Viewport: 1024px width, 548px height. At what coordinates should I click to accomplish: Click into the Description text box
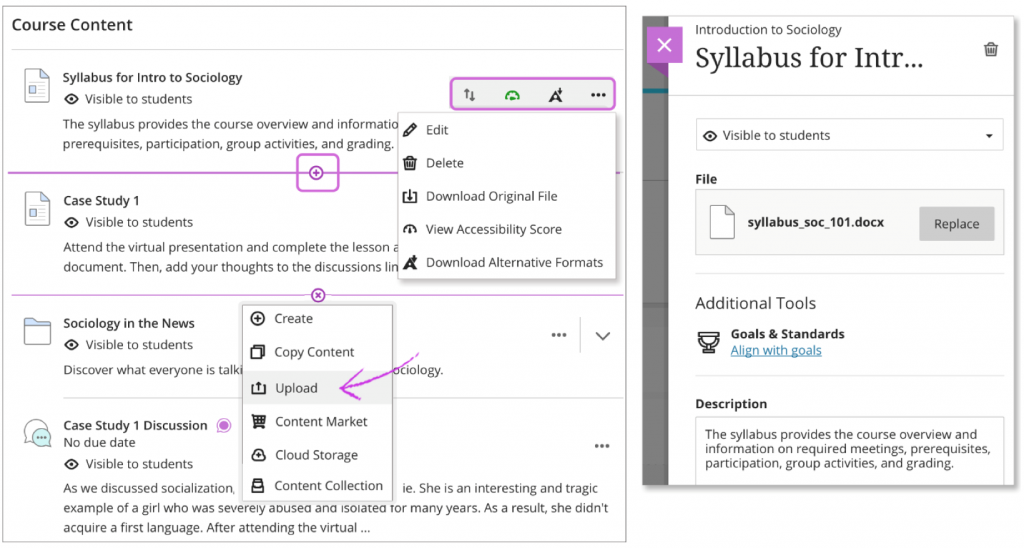849,449
